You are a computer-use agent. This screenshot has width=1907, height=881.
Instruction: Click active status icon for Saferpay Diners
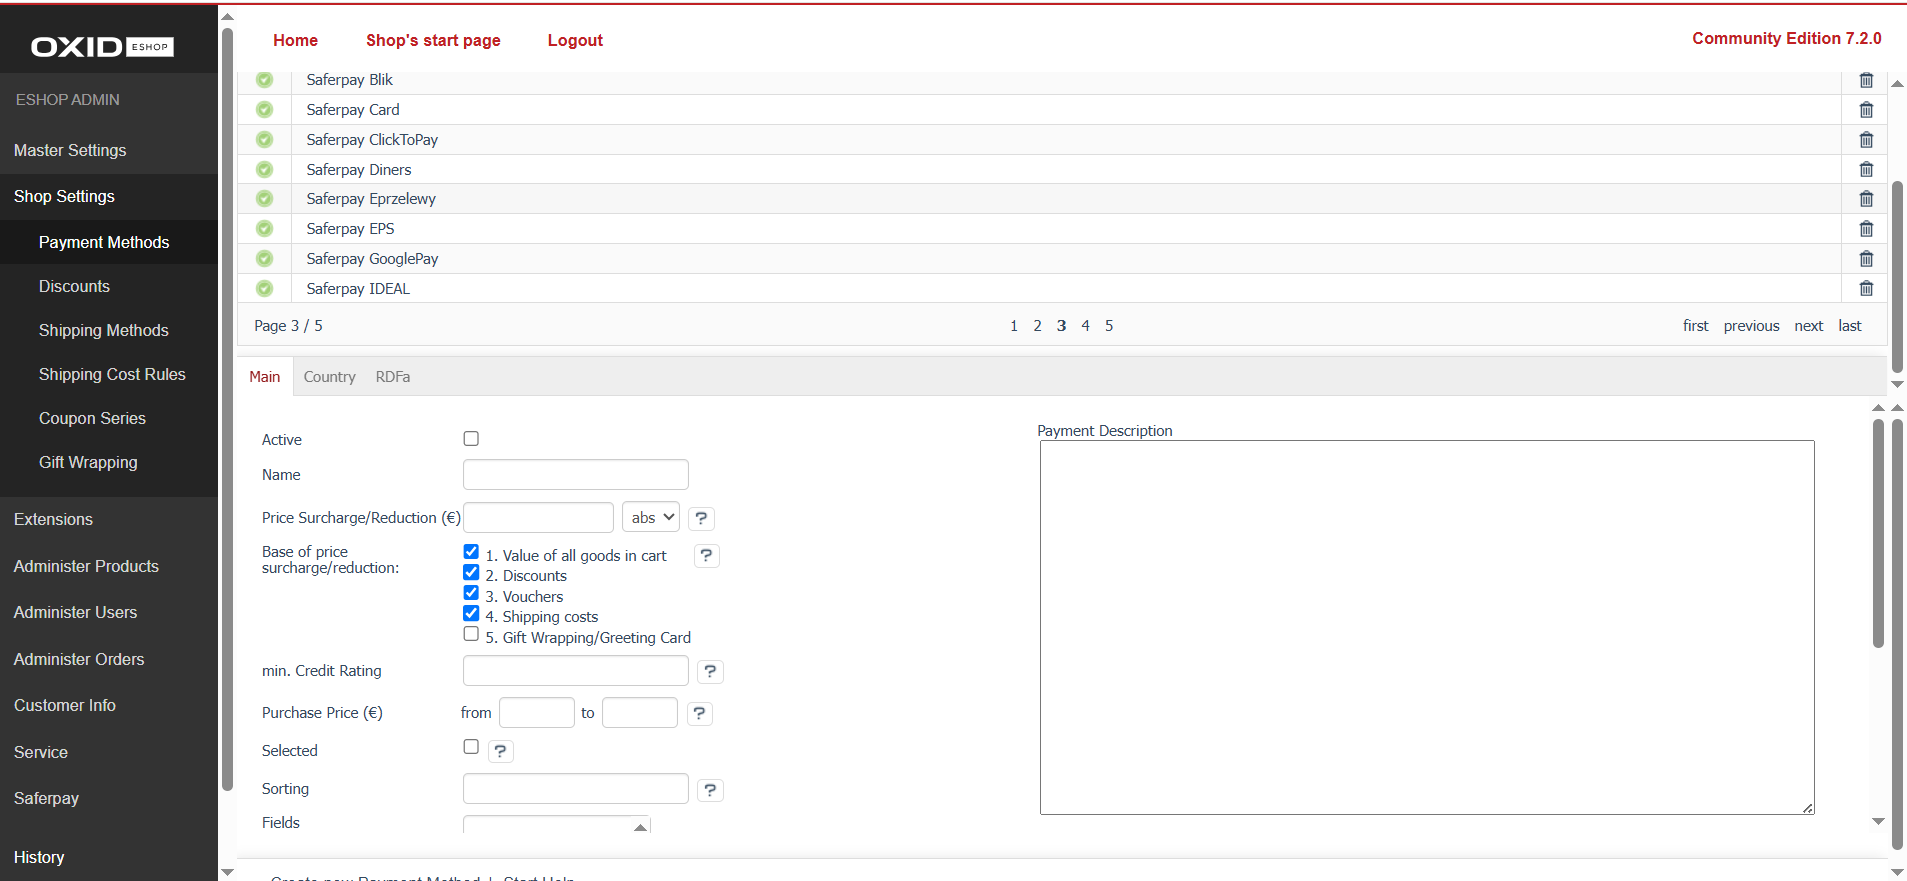pos(264,170)
